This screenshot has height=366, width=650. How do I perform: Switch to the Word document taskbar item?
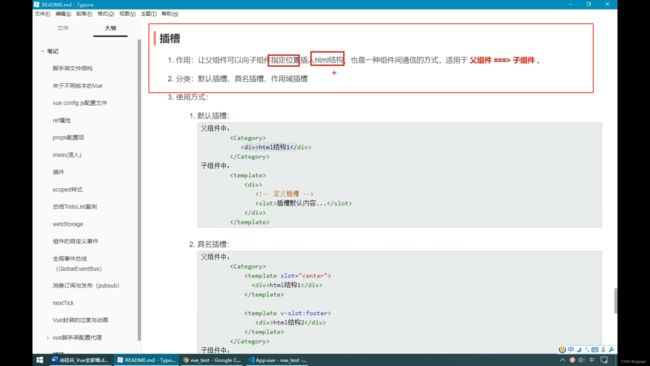(80, 360)
